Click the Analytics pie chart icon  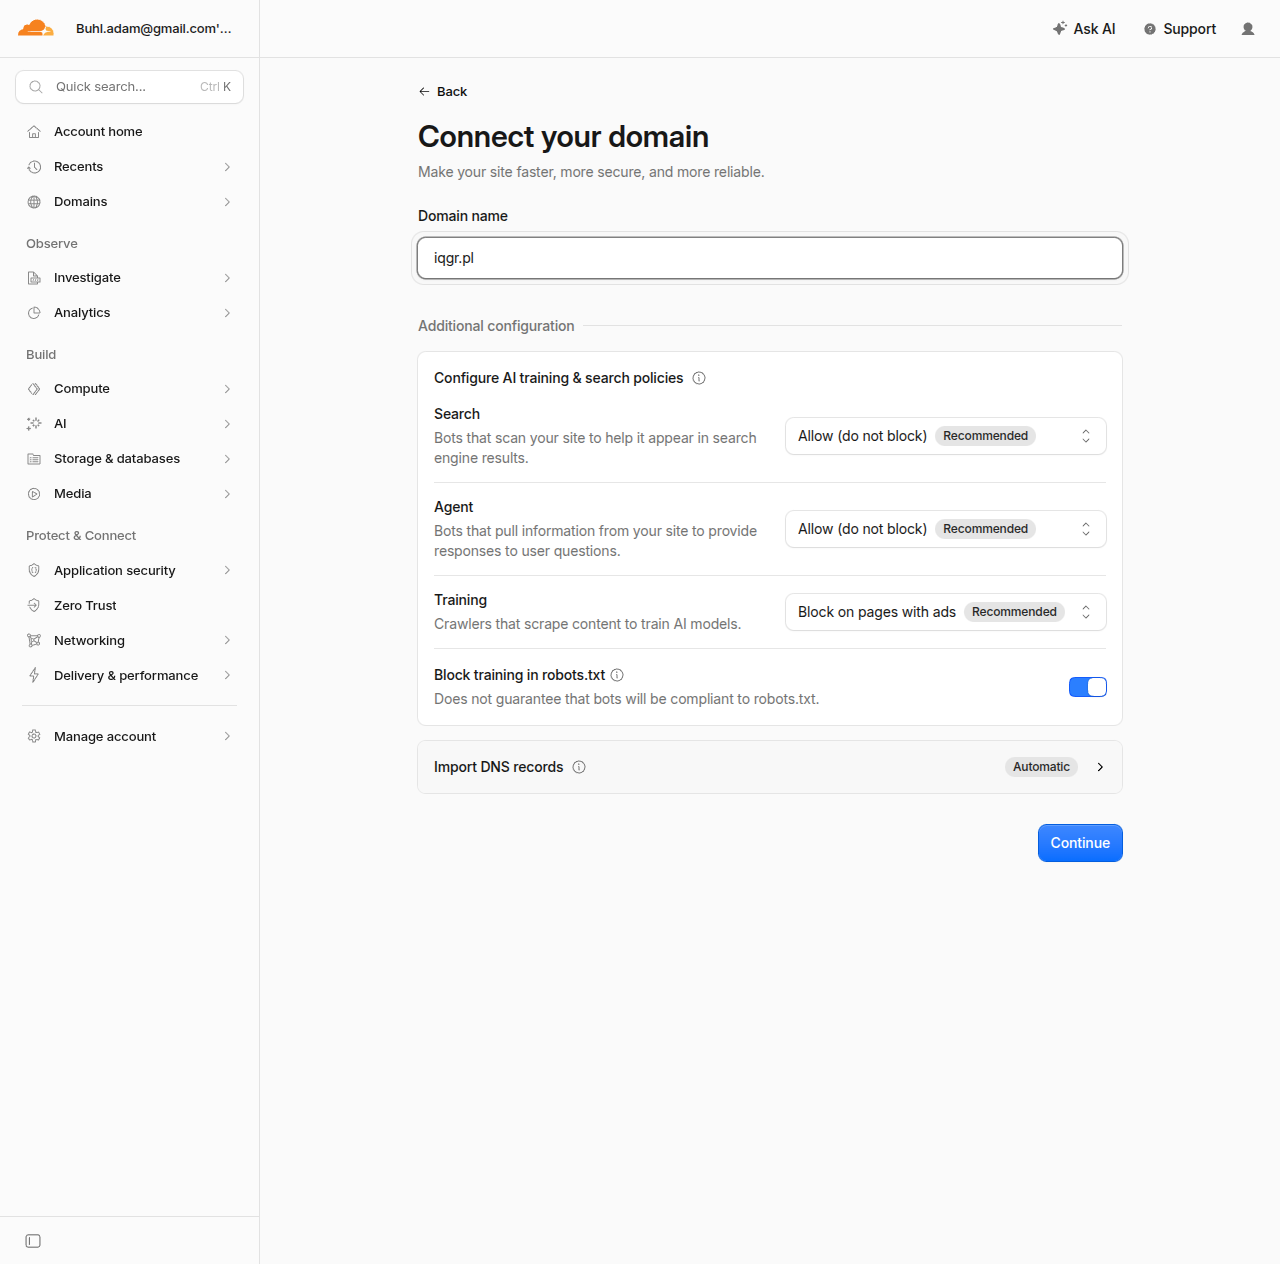(x=34, y=313)
